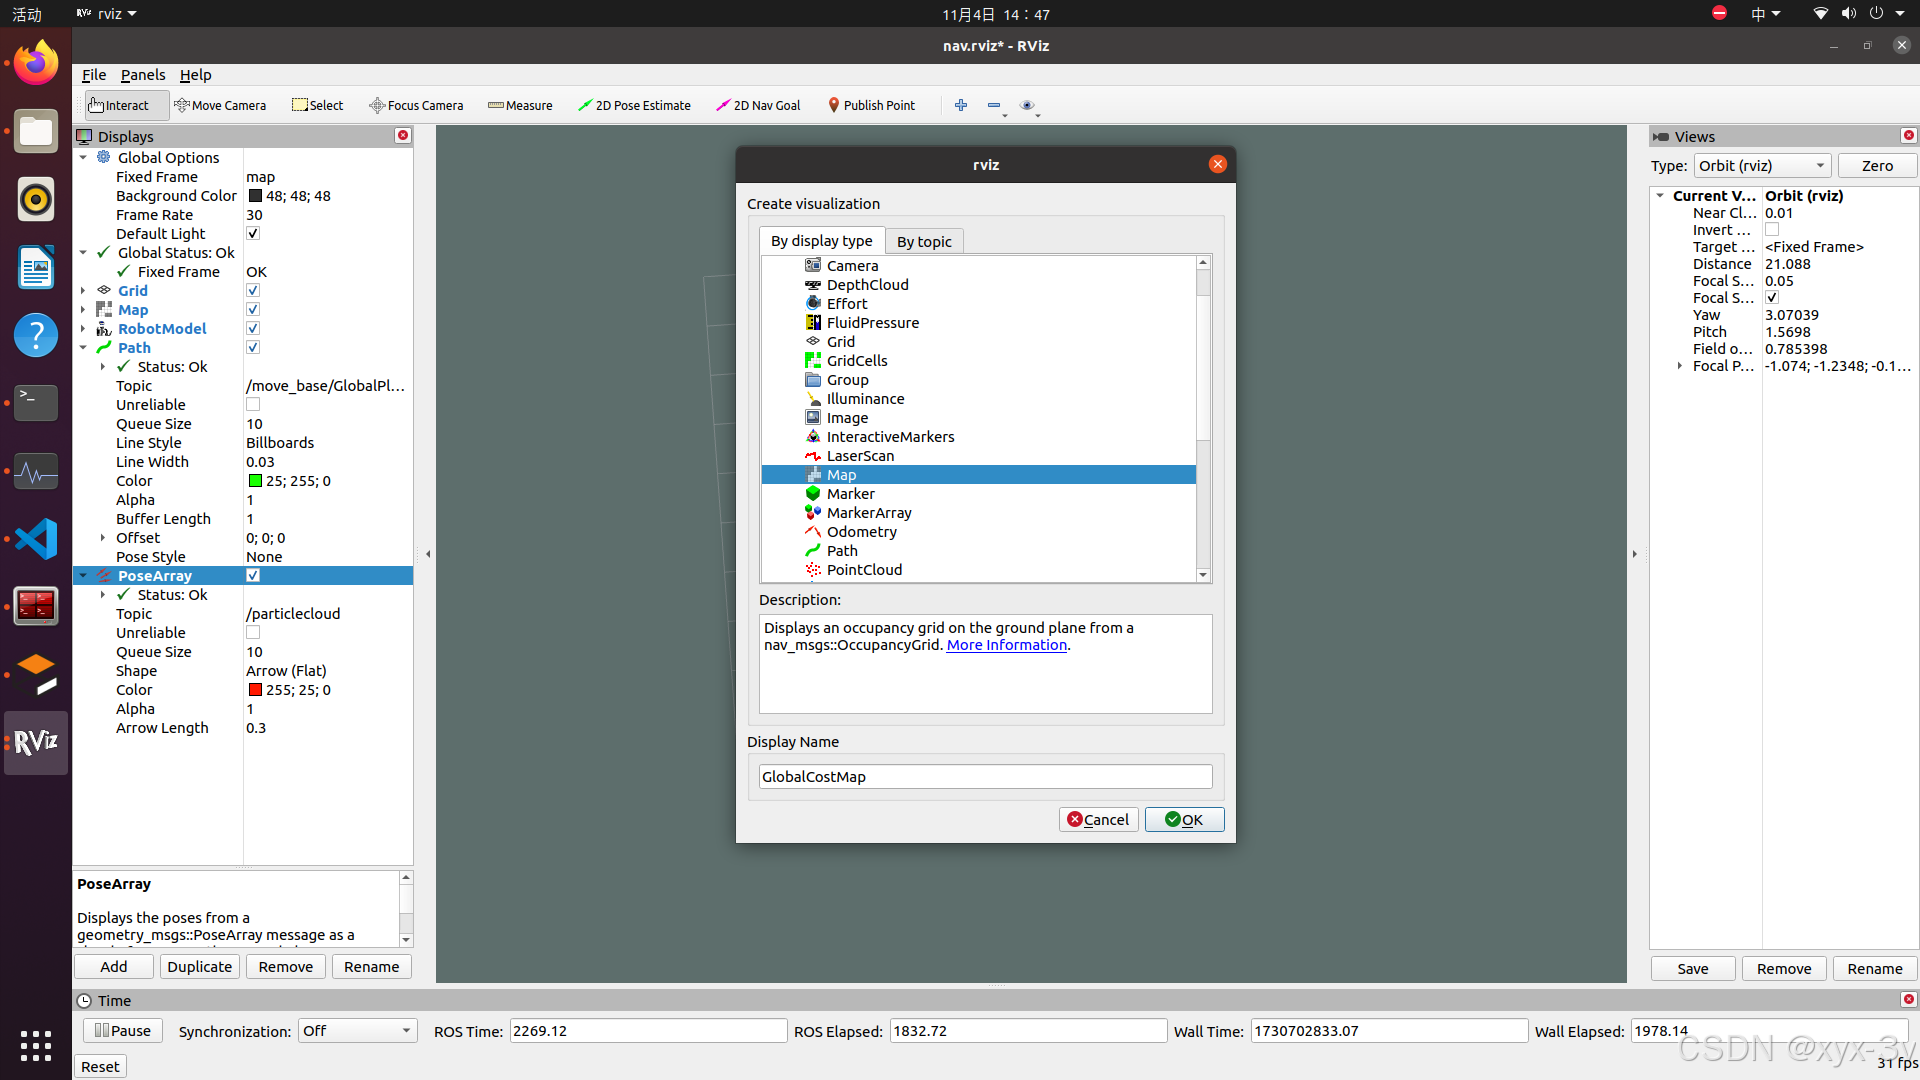
Task: Open Visual Studio Code from dock
Action: tap(36, 539)
